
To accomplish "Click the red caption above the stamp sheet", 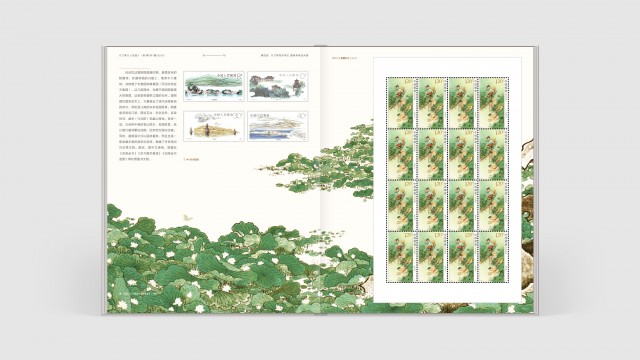I will (344, 58).
